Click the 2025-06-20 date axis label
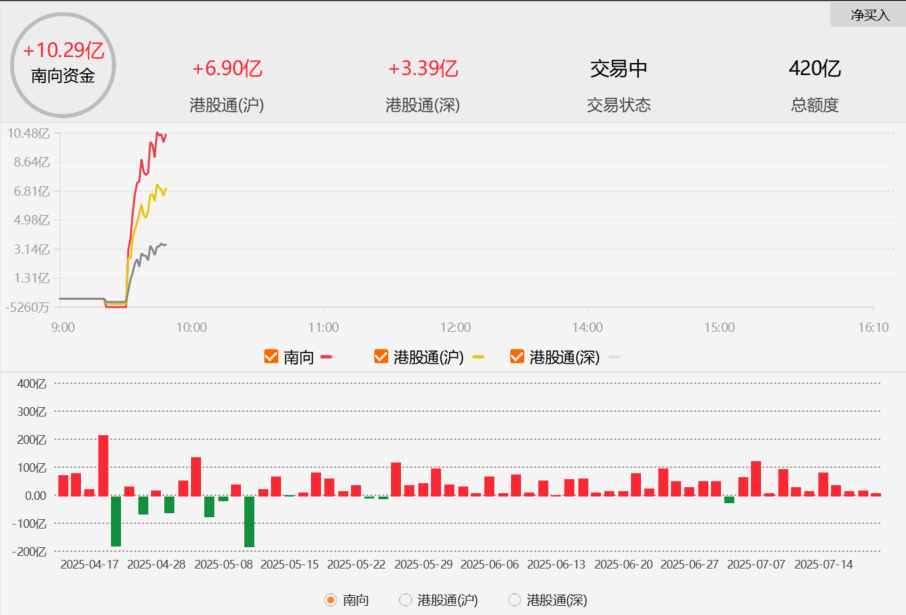 [623, 565]
